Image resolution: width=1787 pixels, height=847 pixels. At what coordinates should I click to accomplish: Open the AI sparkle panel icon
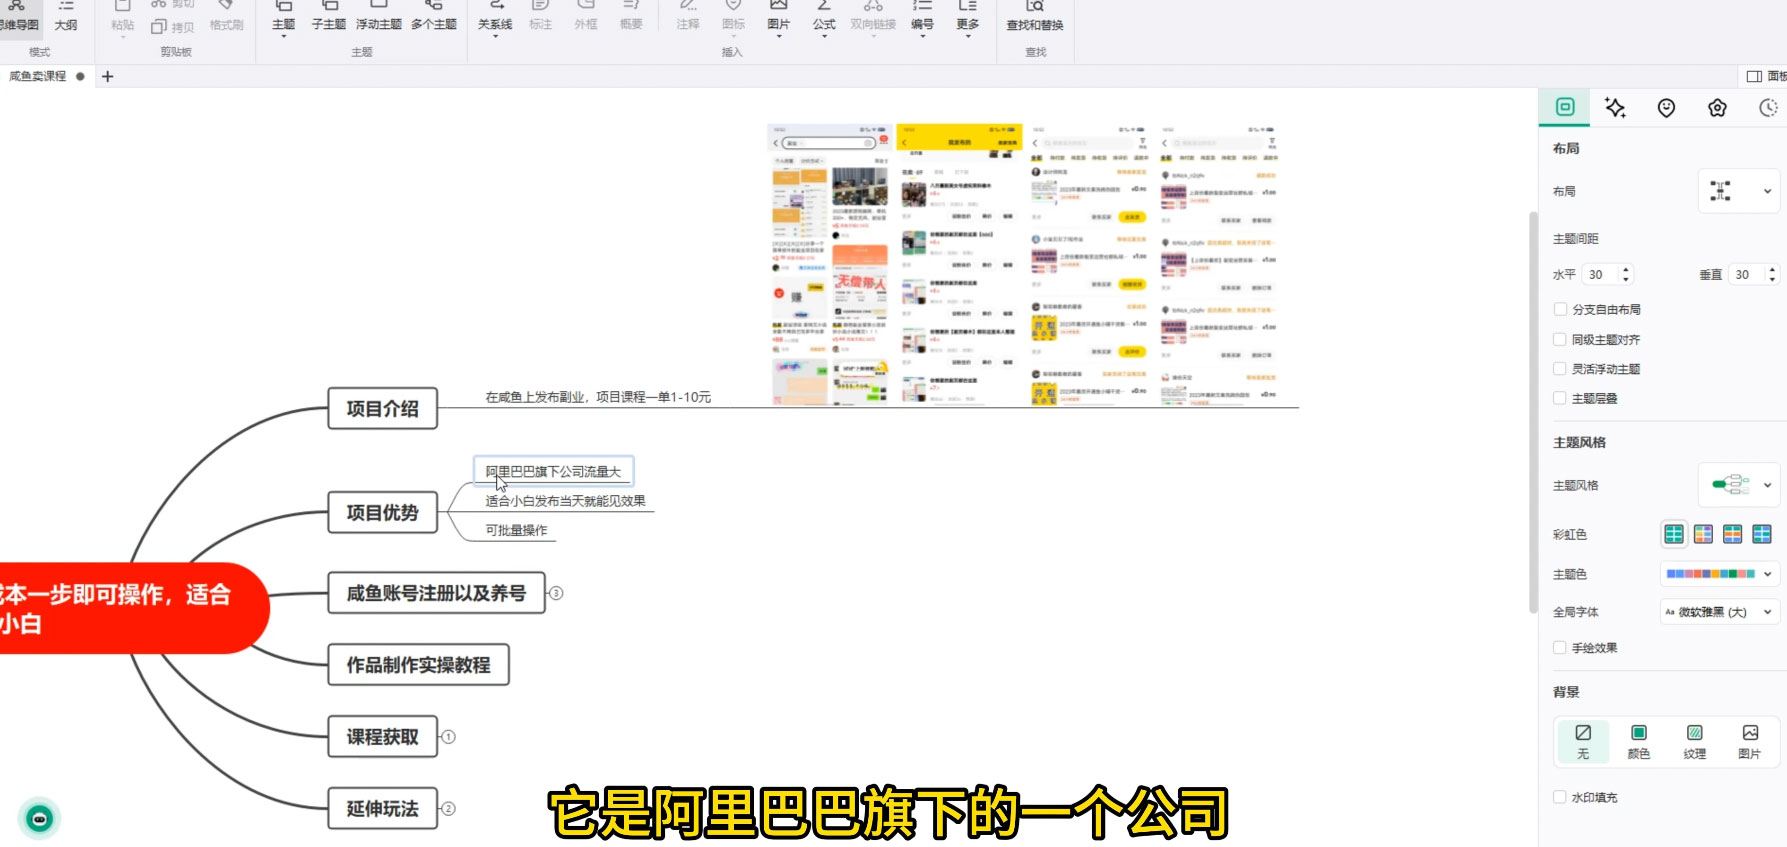[1615, 108]
